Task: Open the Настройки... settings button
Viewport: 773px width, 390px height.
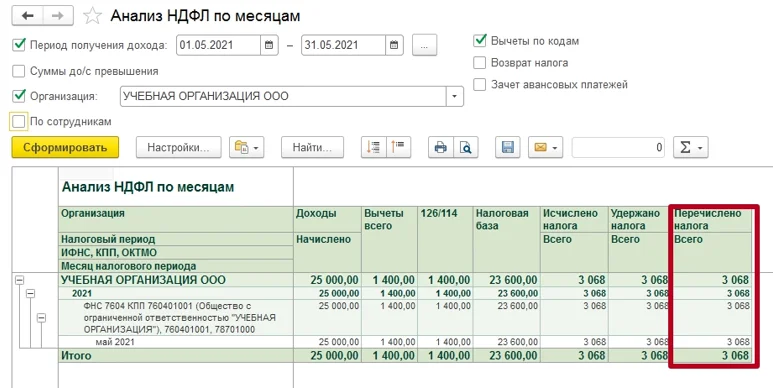Action: pyautogui.click(x=178, y=147)
